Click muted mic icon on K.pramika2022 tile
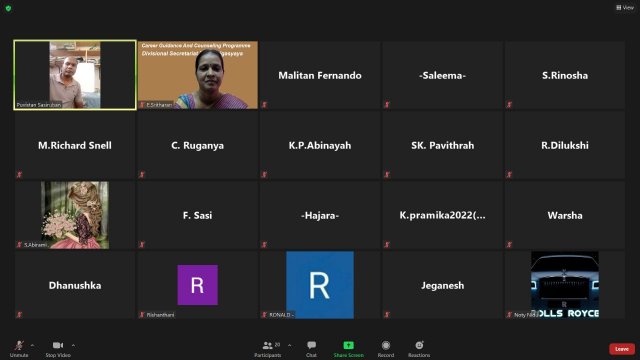Viewport: 640px width, 360px height. coord(387,245)
